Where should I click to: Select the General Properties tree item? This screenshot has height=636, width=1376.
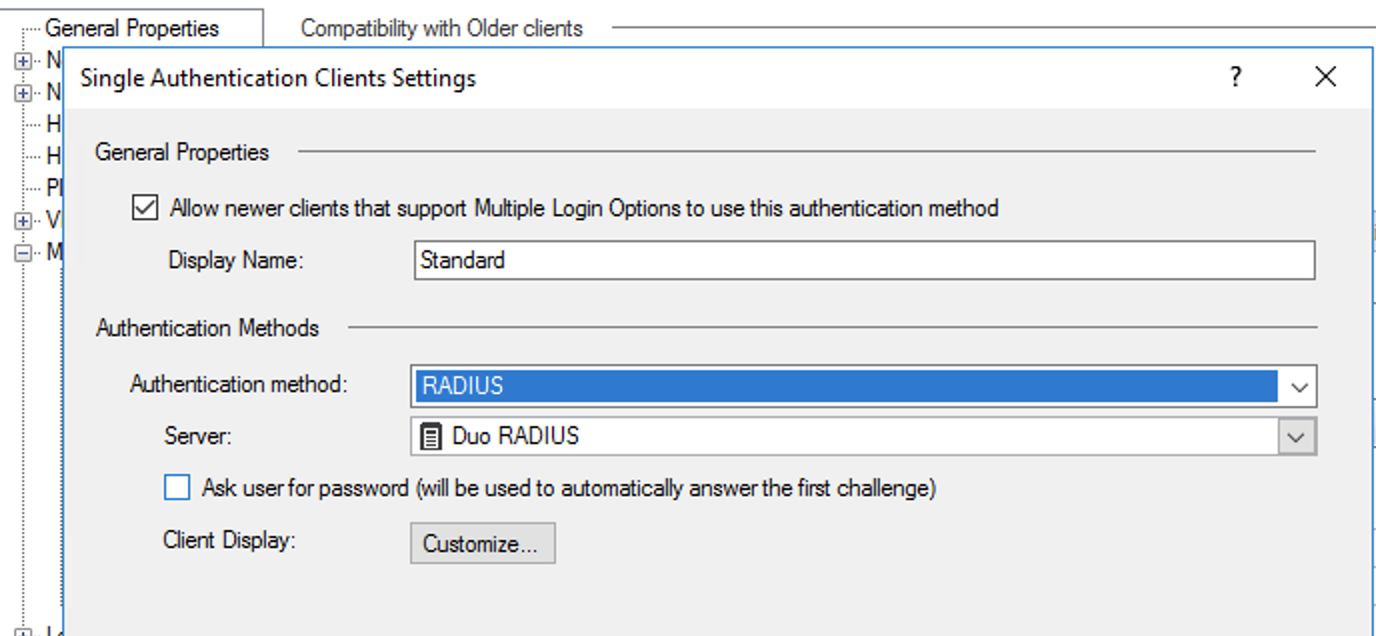[x=131, y=27]
